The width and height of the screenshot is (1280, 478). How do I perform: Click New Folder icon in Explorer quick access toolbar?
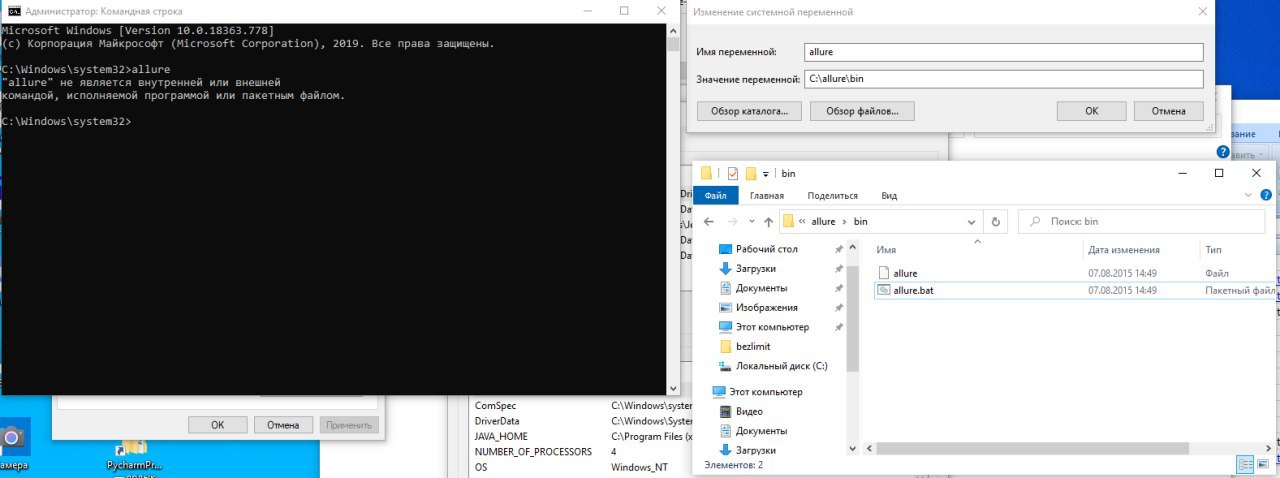[750, 173]
